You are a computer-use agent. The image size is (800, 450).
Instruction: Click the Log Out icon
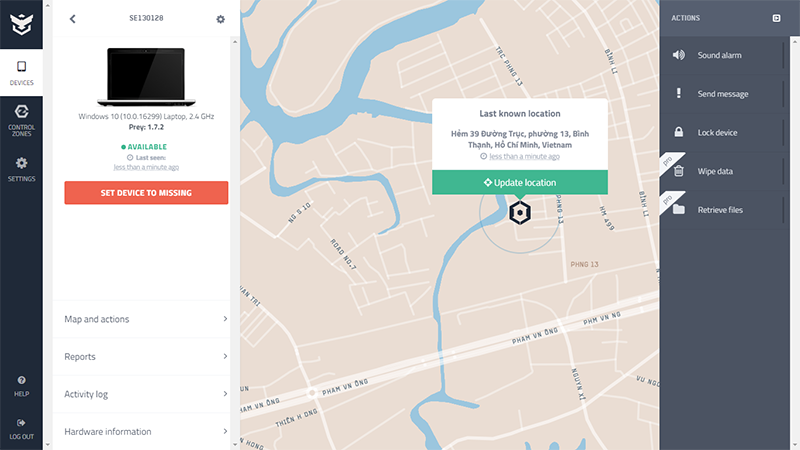(21, 428)
